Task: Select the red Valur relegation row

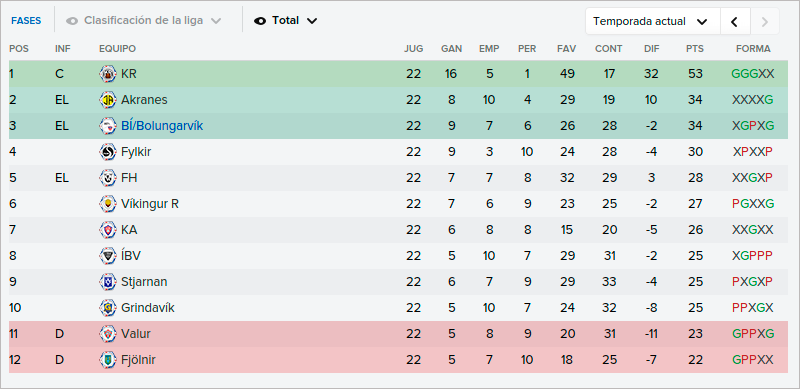Action: tap(398, 334)
